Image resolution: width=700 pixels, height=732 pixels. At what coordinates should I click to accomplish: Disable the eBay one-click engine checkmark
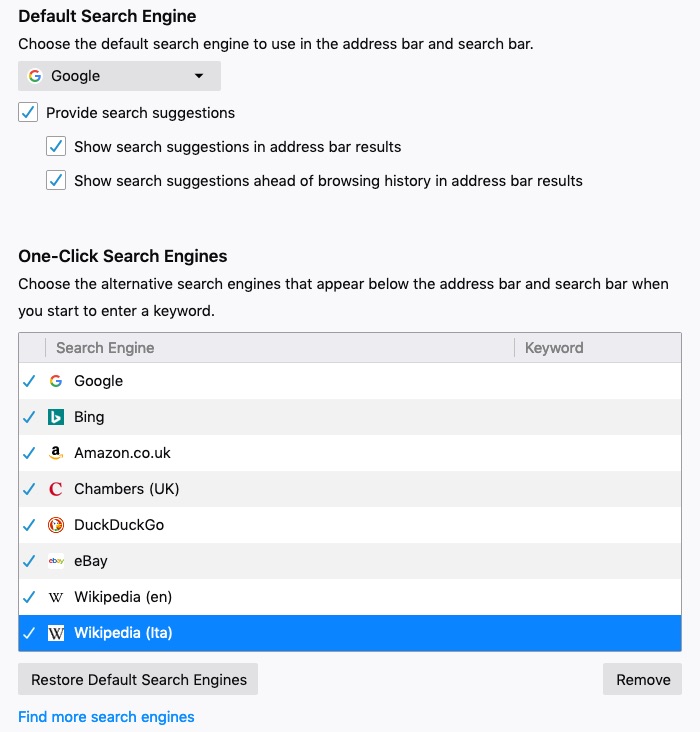click(29, 561)
